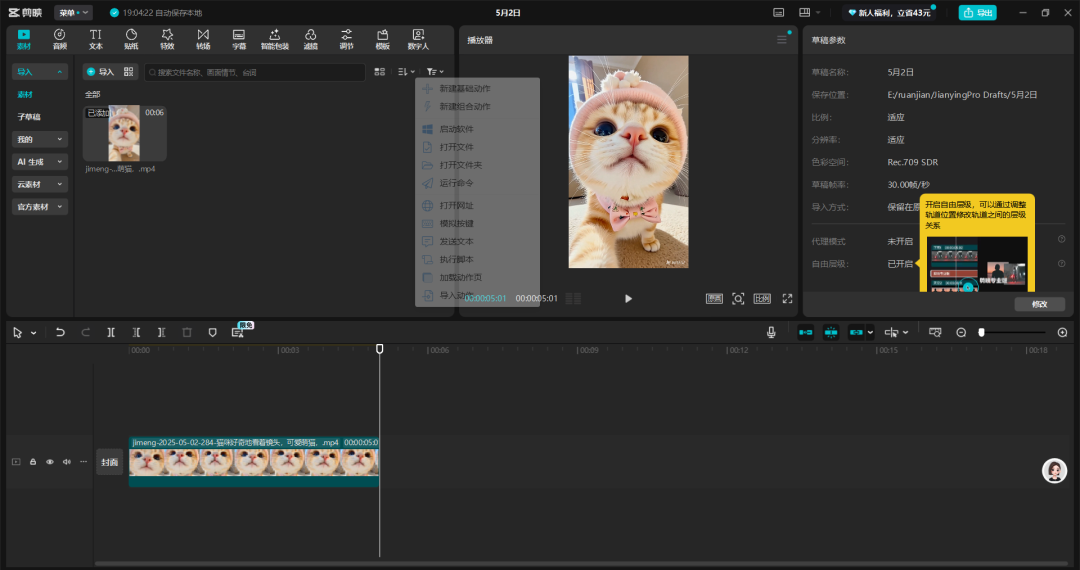The image size is (1080, 570).
Task: Expand the AI 生成 sidebar section
Action: 40,162
